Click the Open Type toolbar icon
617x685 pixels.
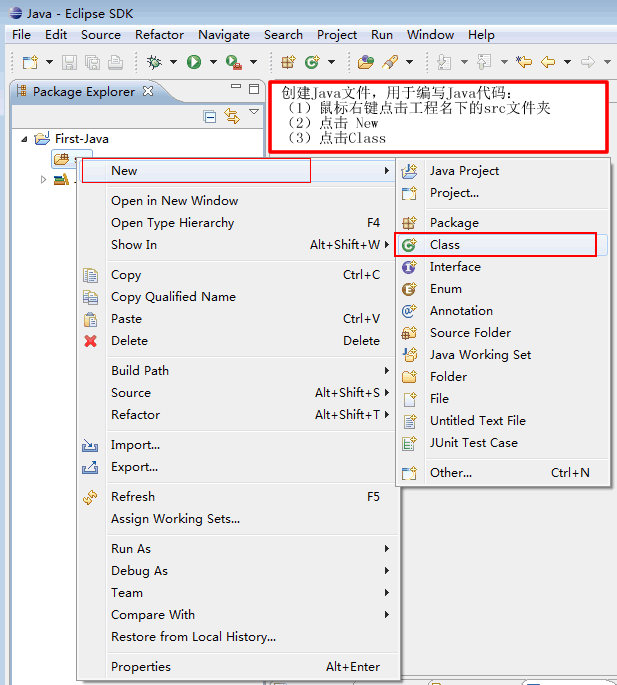[x=366, y=62]
